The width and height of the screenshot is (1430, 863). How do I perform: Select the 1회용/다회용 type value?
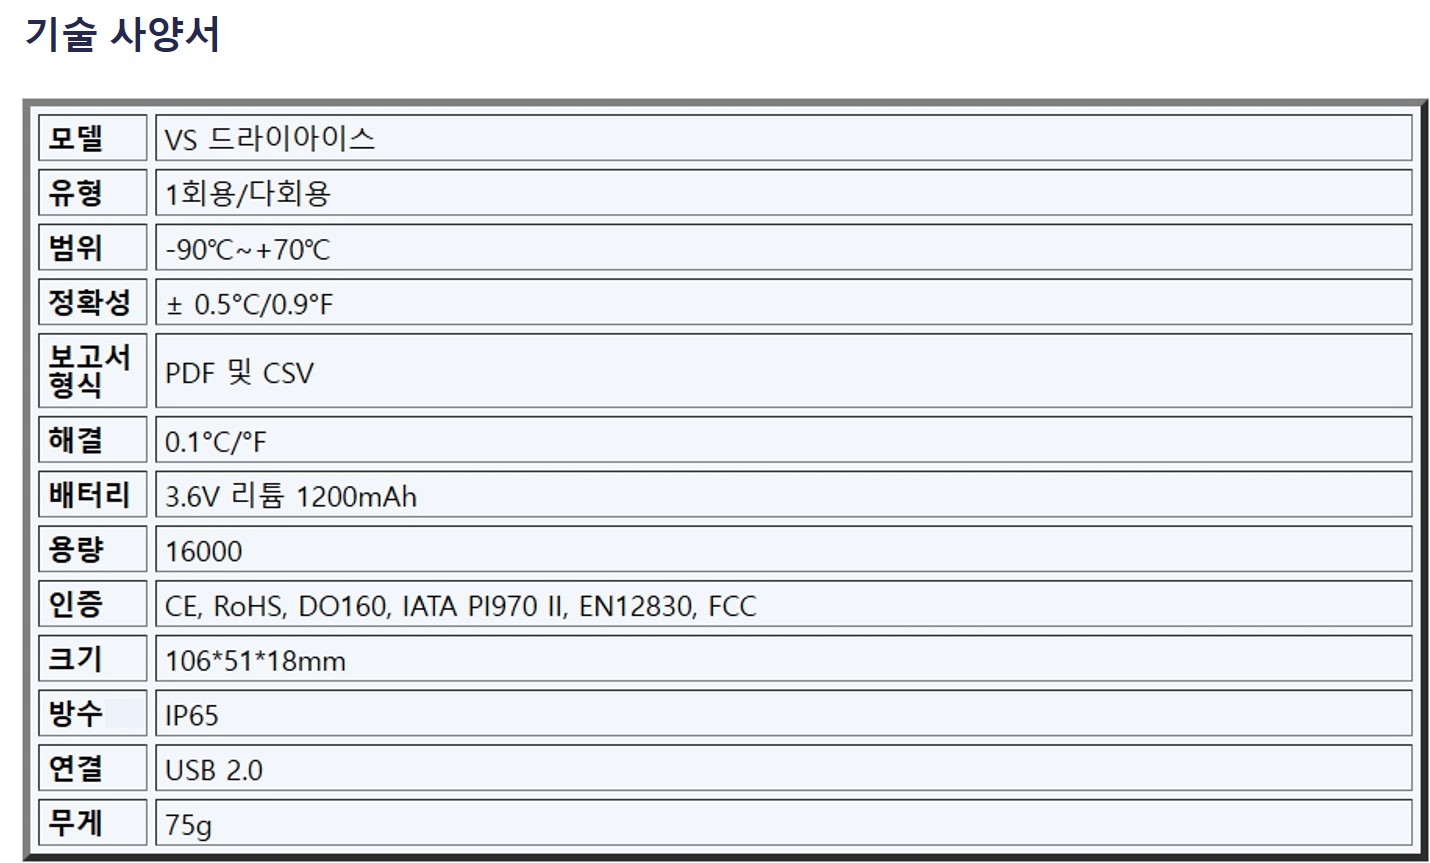pos(247,193)
